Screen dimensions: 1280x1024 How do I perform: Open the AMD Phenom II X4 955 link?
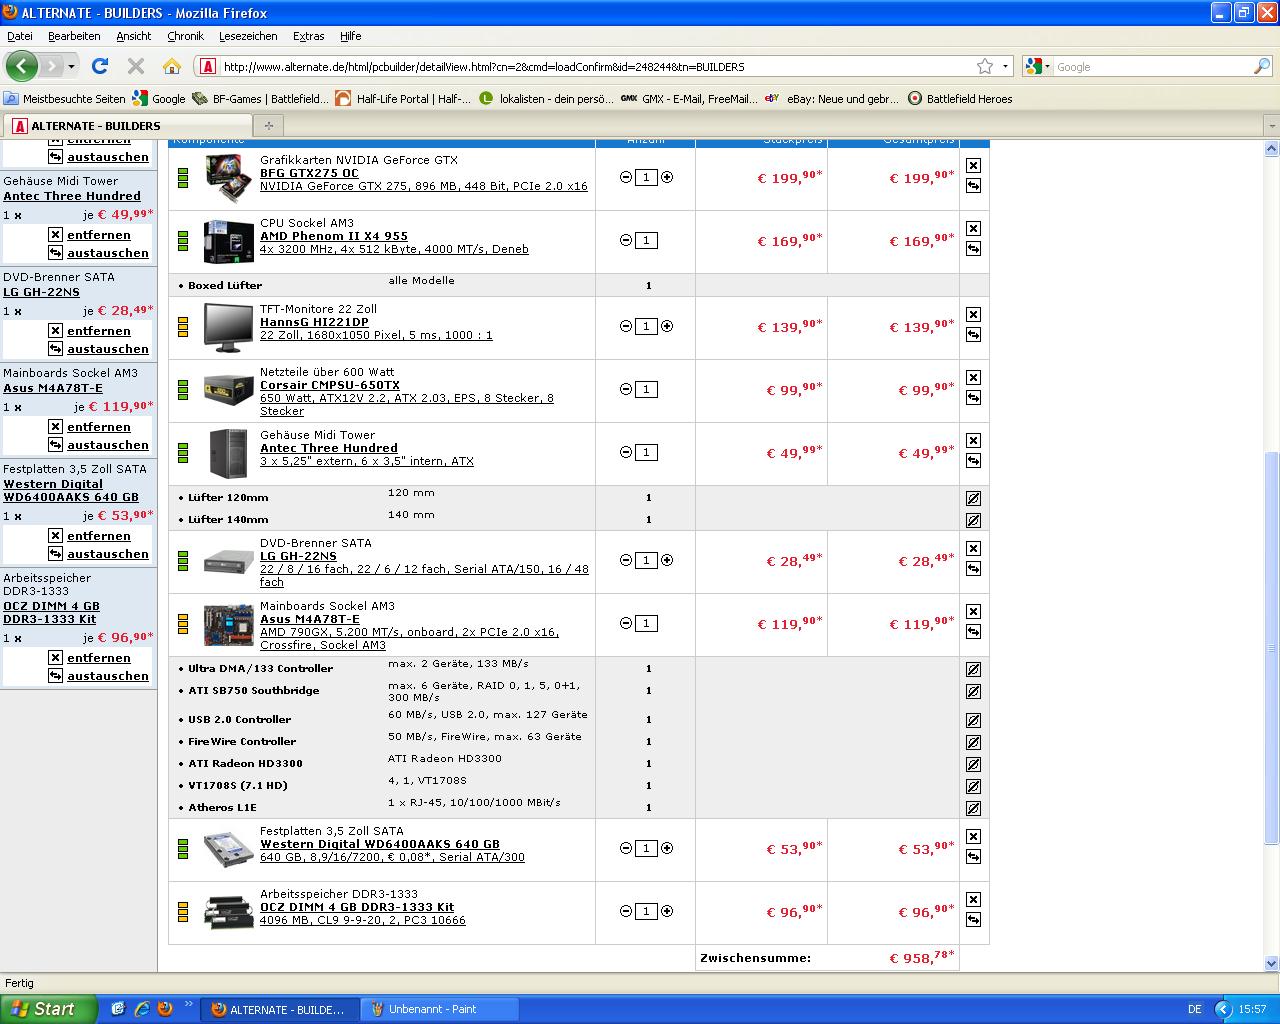click(x=334, y=236)
